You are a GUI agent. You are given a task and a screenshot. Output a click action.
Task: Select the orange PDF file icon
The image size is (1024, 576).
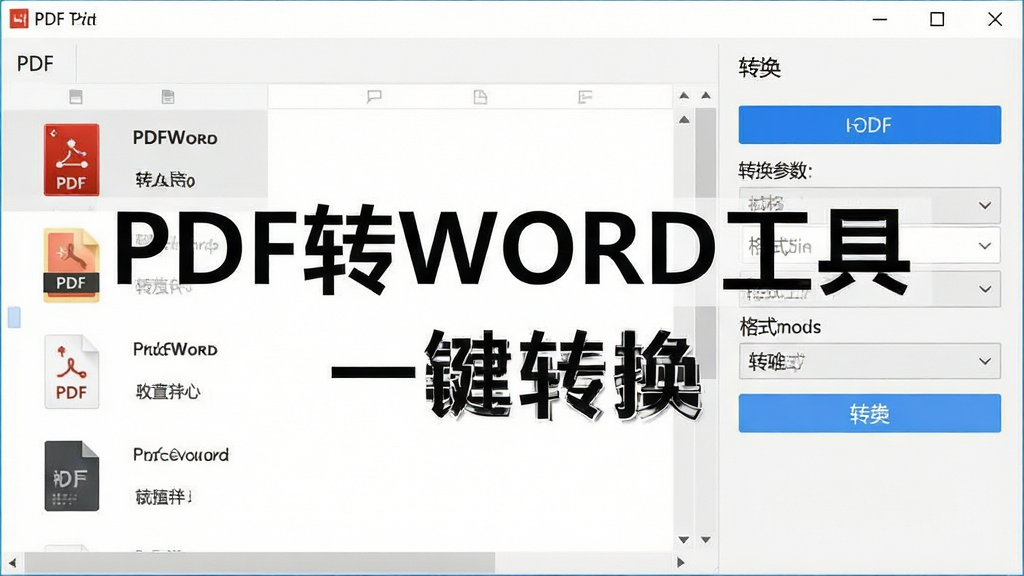click(x=71, y=264)
